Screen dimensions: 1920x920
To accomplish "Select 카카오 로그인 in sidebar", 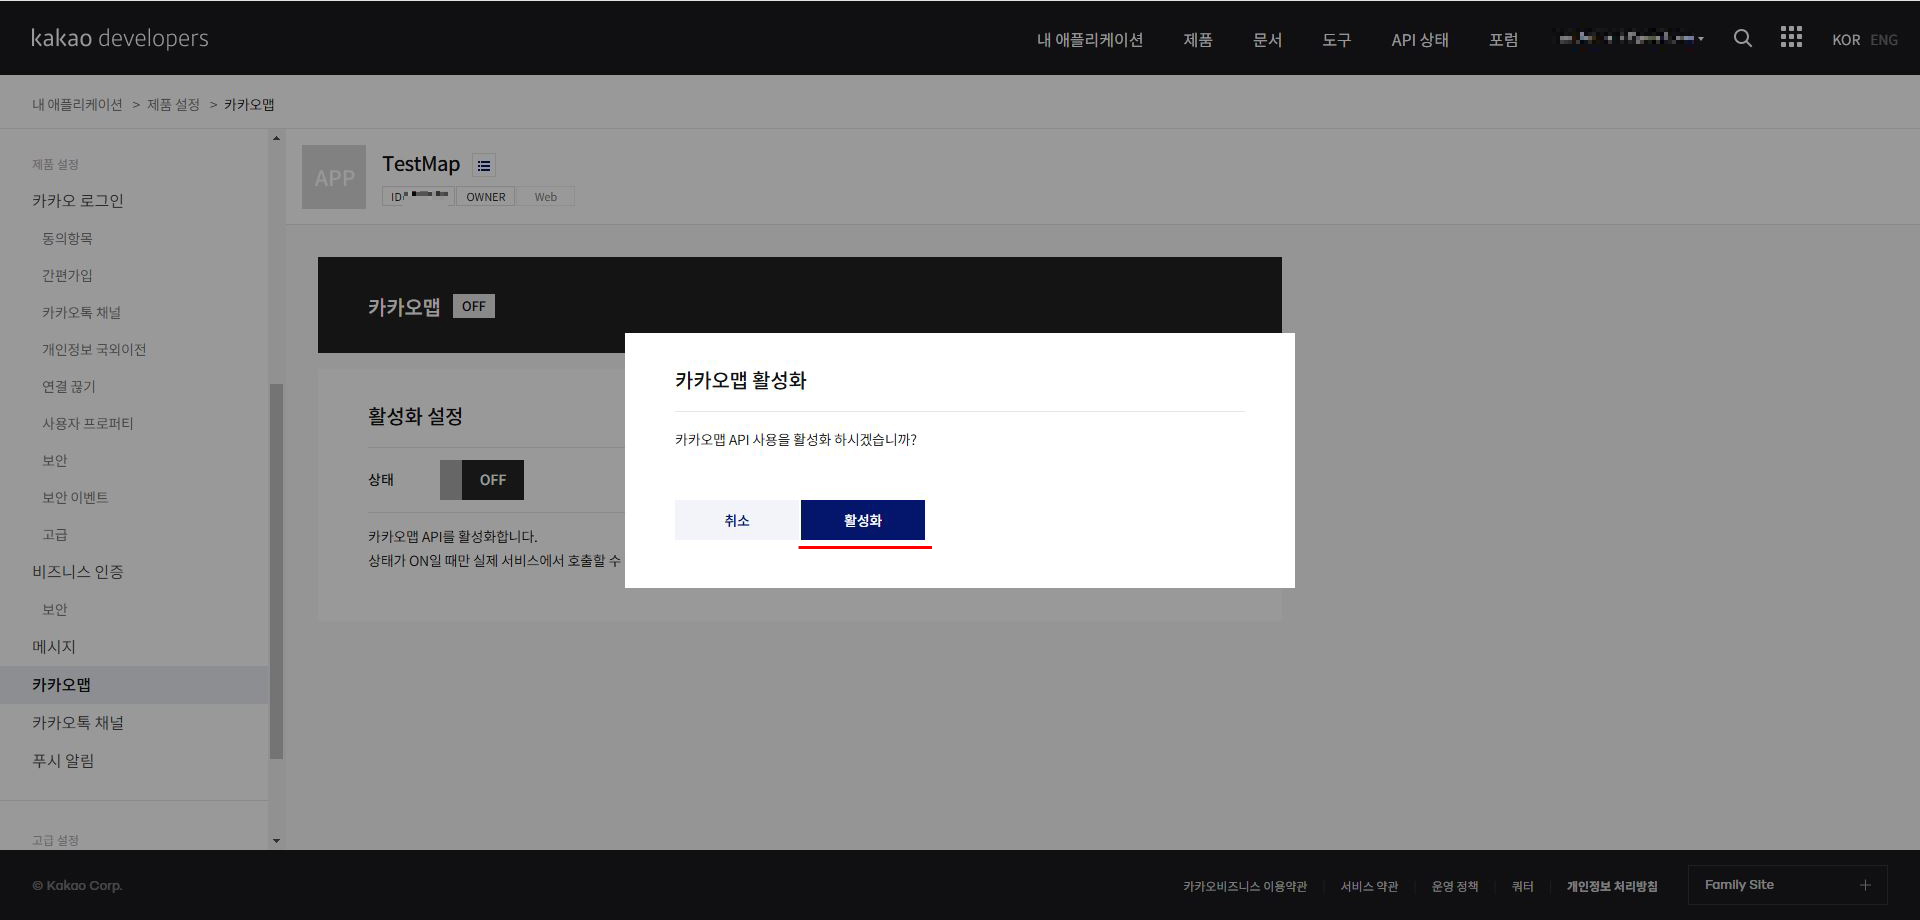I will [78, 201].
